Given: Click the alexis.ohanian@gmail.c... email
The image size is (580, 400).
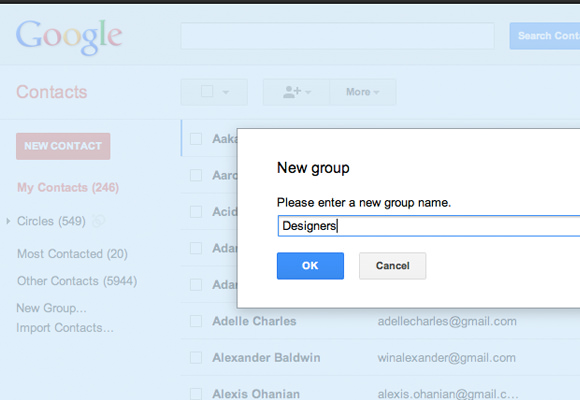Looking at the screenshot, I should pyautogui.click(x=448, y=394).
